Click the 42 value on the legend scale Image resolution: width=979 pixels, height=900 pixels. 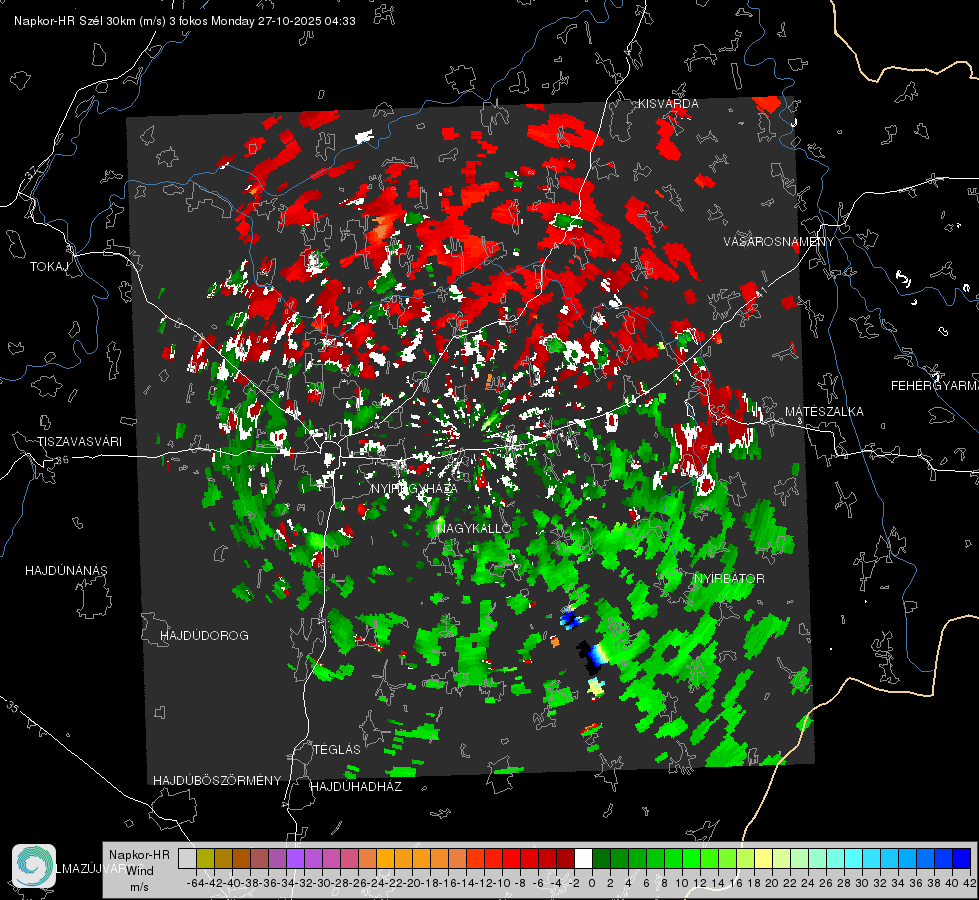coord(969,883)
